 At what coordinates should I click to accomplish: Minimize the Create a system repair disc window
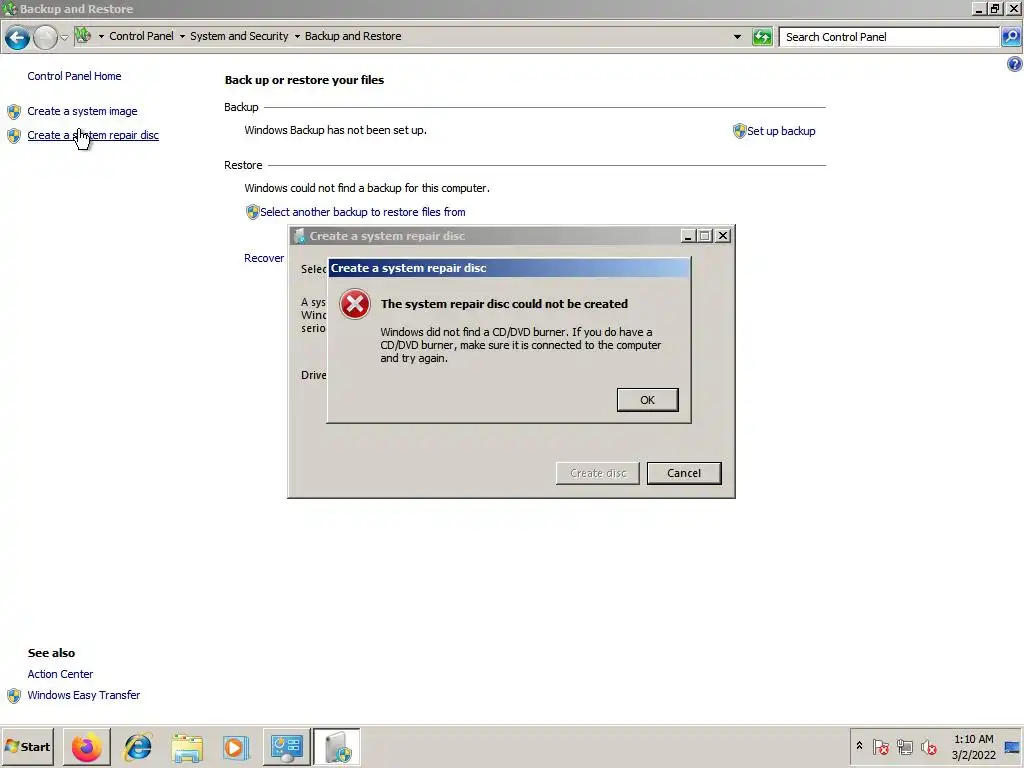pyautogui.click(x=688, y=236)
